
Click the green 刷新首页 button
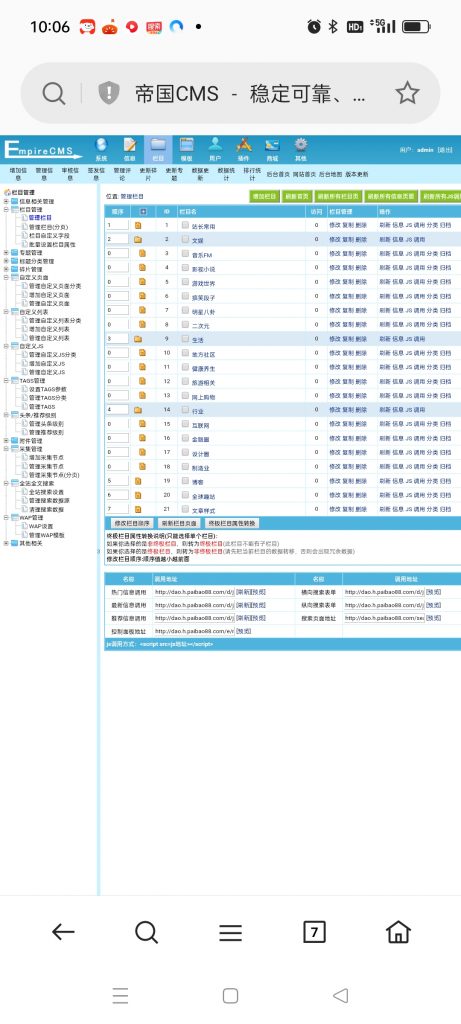tap(297, 196)
